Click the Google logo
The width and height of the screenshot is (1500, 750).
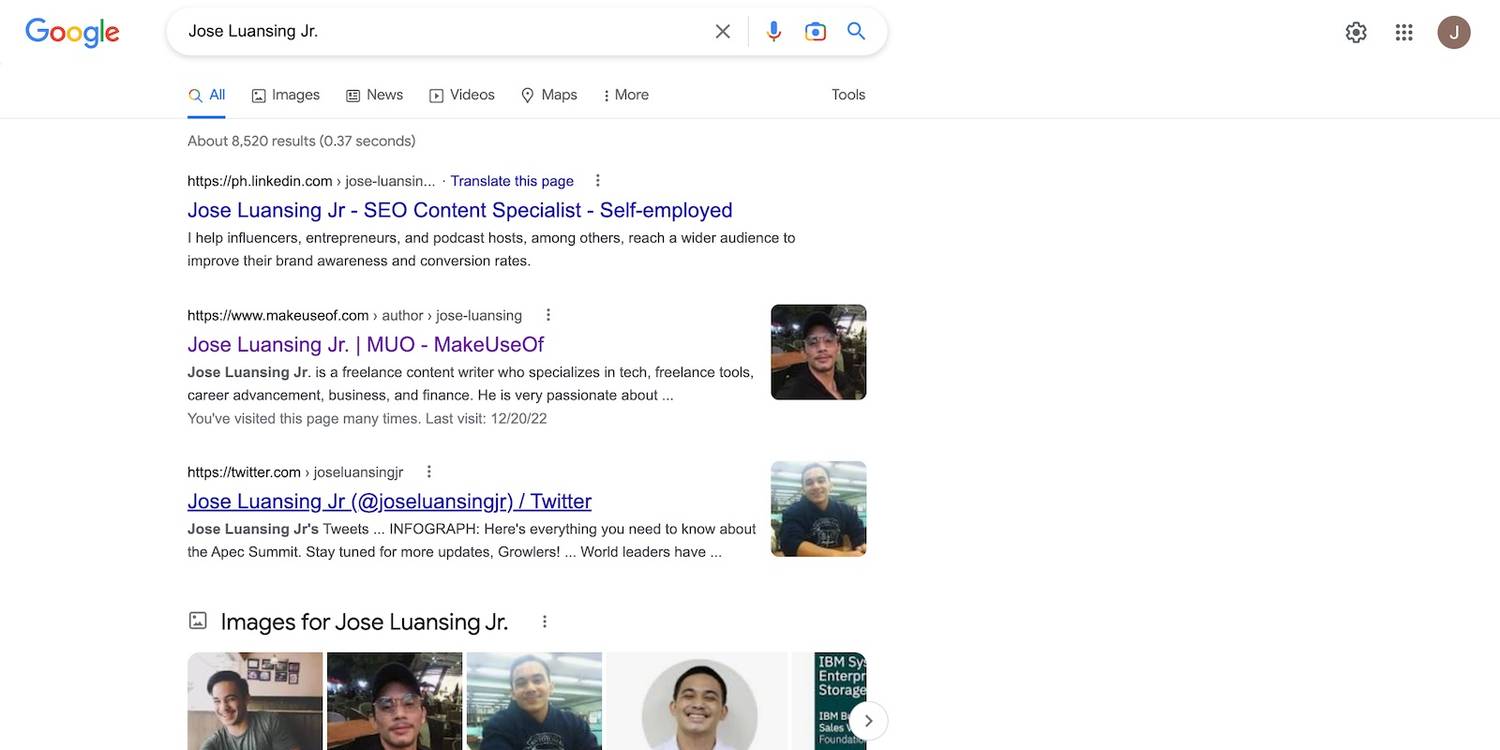pyautogui.click(x=72, y=32)
